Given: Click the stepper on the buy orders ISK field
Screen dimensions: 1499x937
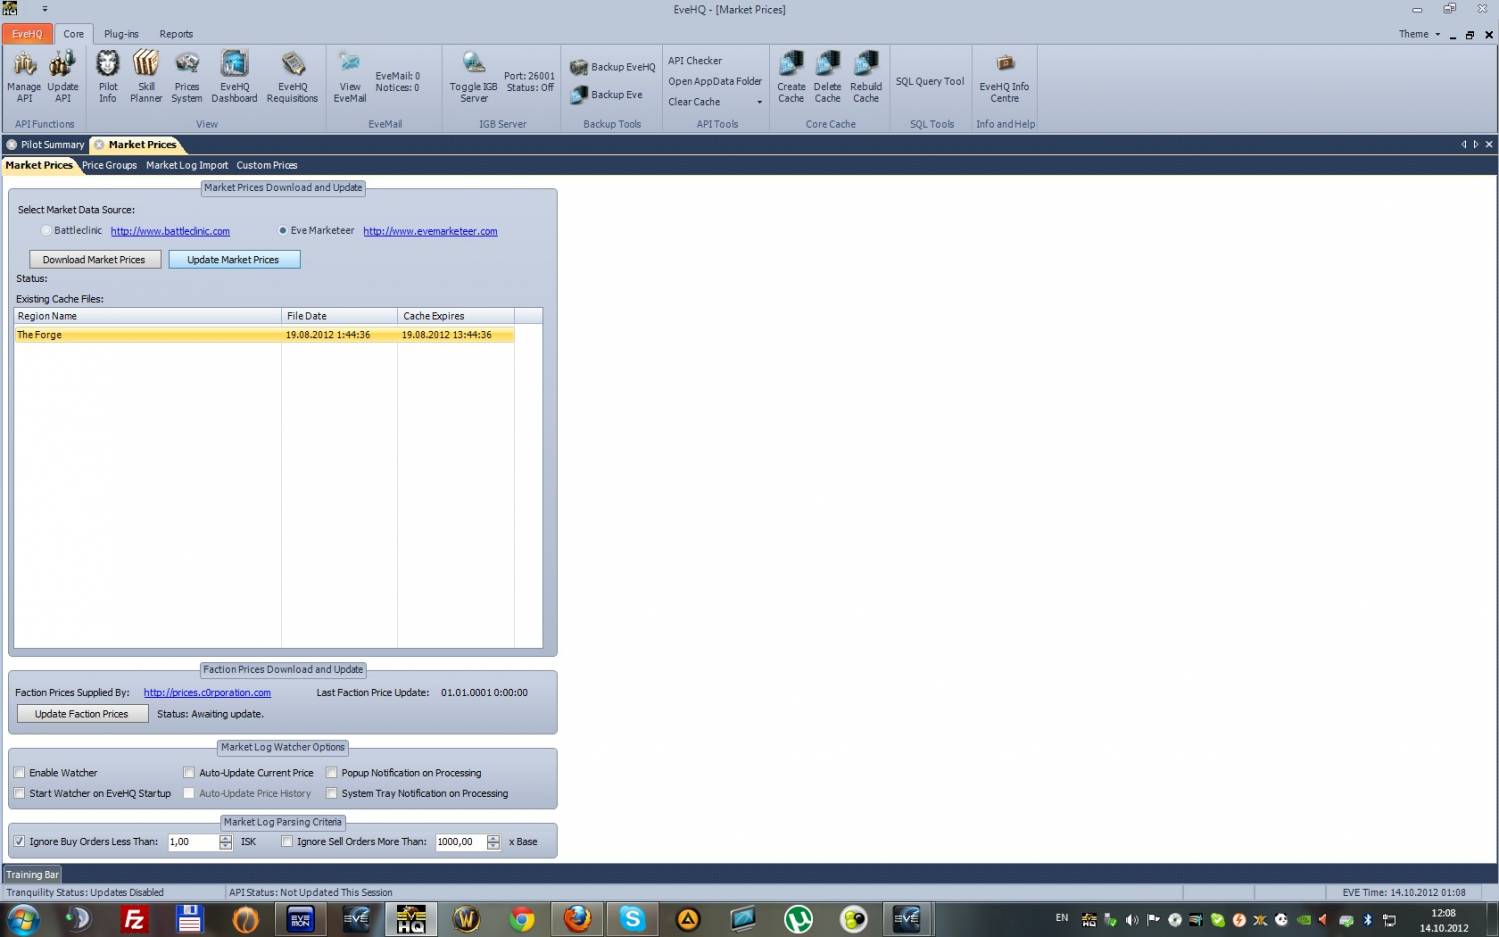Looking at the screenshot, I should (x=225, y=842).
